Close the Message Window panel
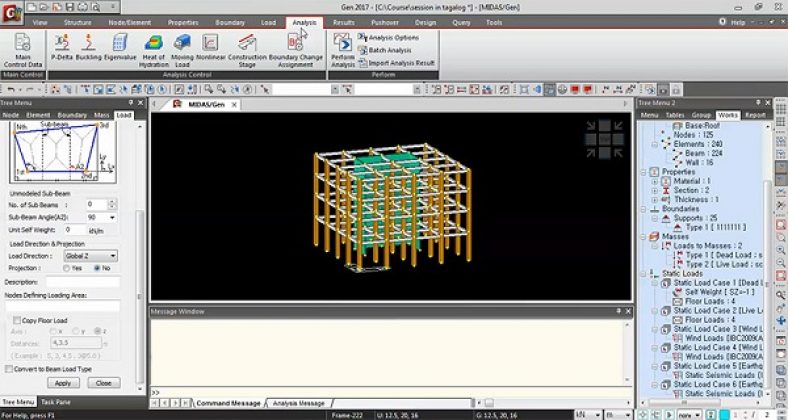 [628, 311]
